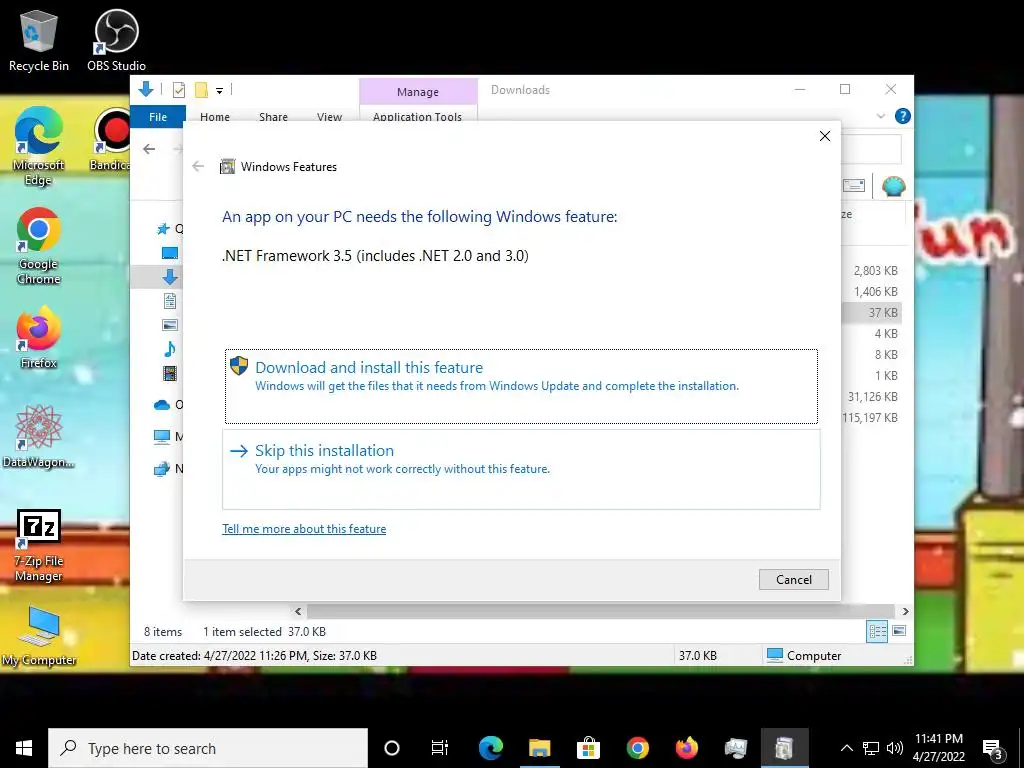1024x768 pixels.
Task: Launch OBS Studio from desktop
Action: (x=116, y=40)
